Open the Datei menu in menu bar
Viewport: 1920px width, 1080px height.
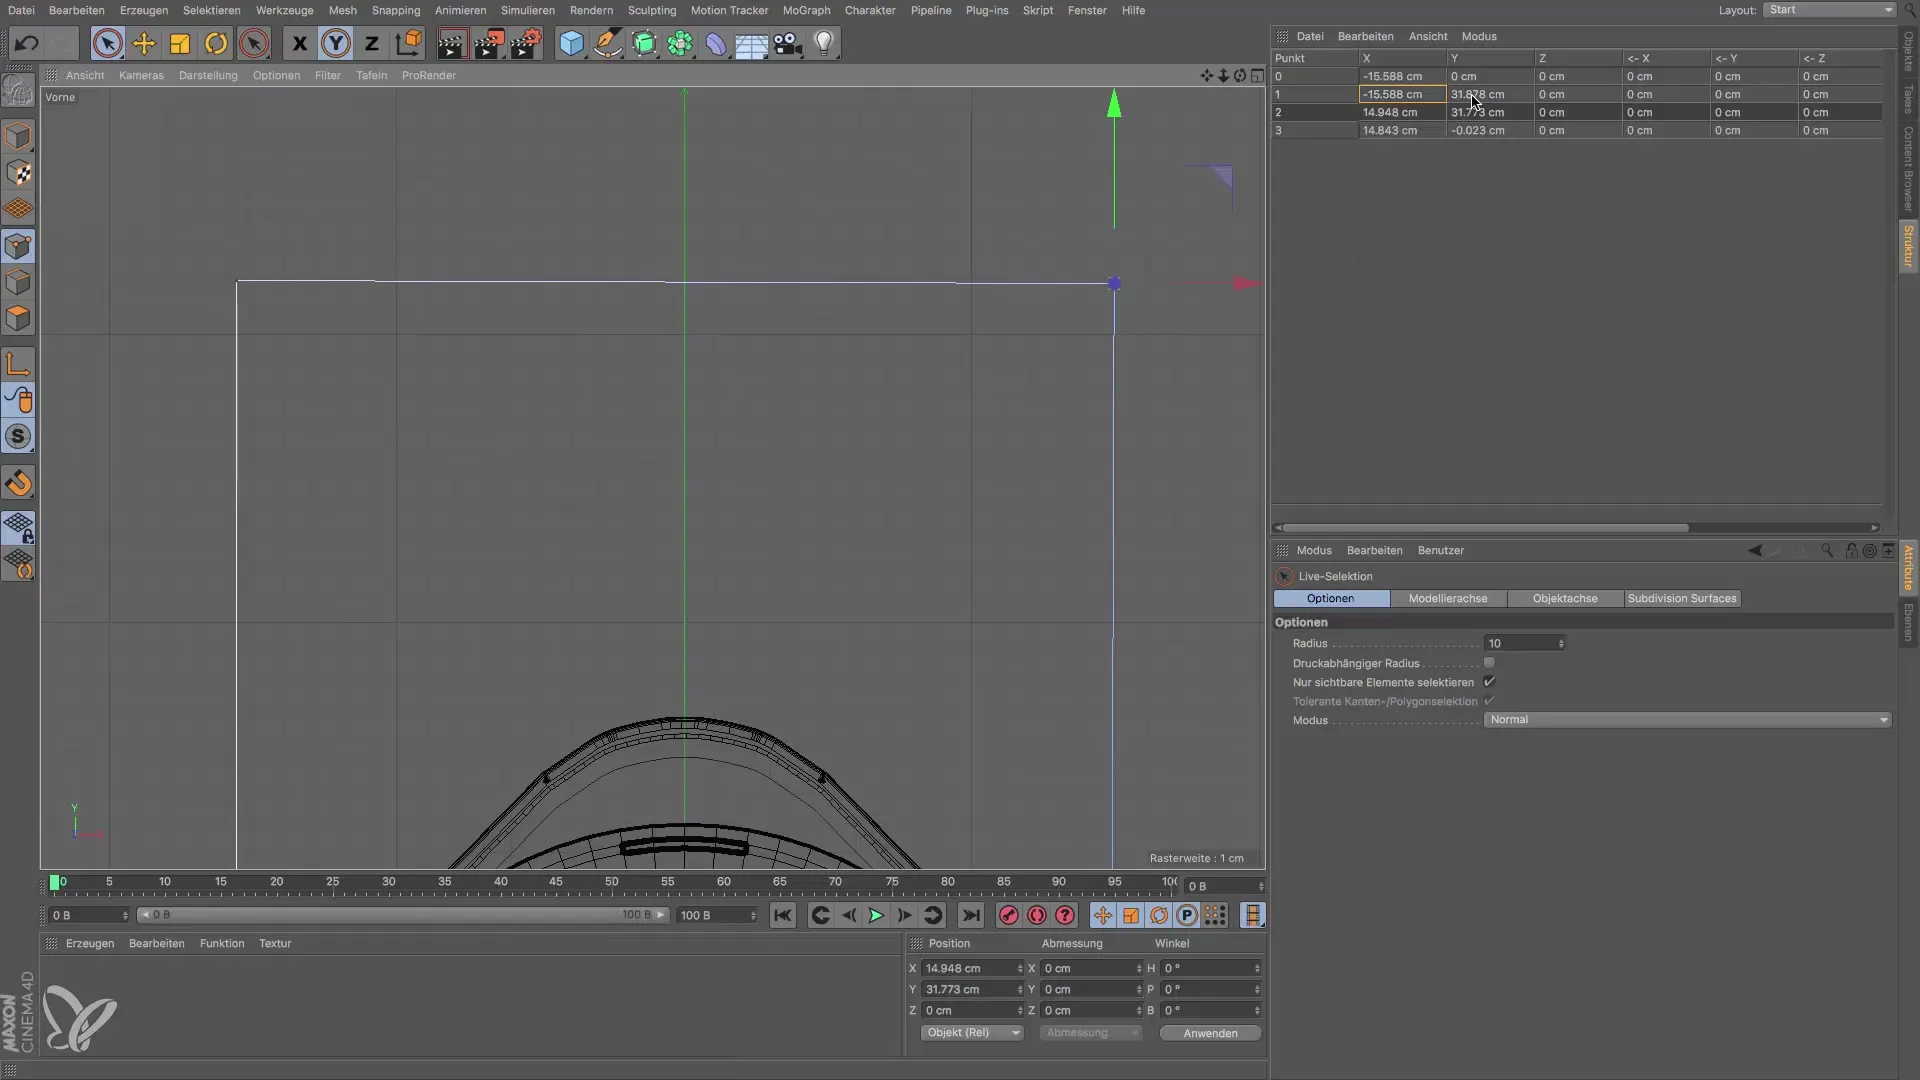[x=21, y=10]
